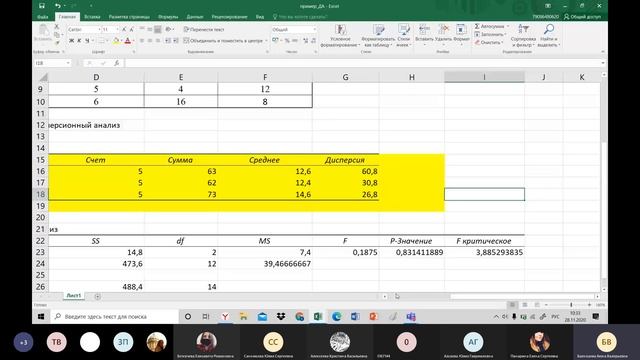This screenshot has height=360, width=640.
Task: Click the text orientation icon
Action: point(168,29)
